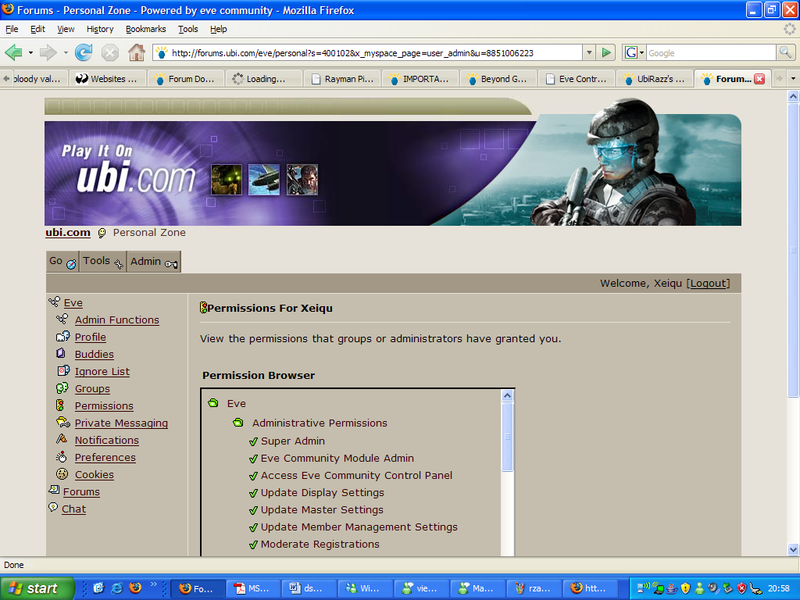Click the Update Display Settings checkmark
Image resolution: width=800 pixels, height=600 pixels.
pyautogui.click(x=253, y=493)
